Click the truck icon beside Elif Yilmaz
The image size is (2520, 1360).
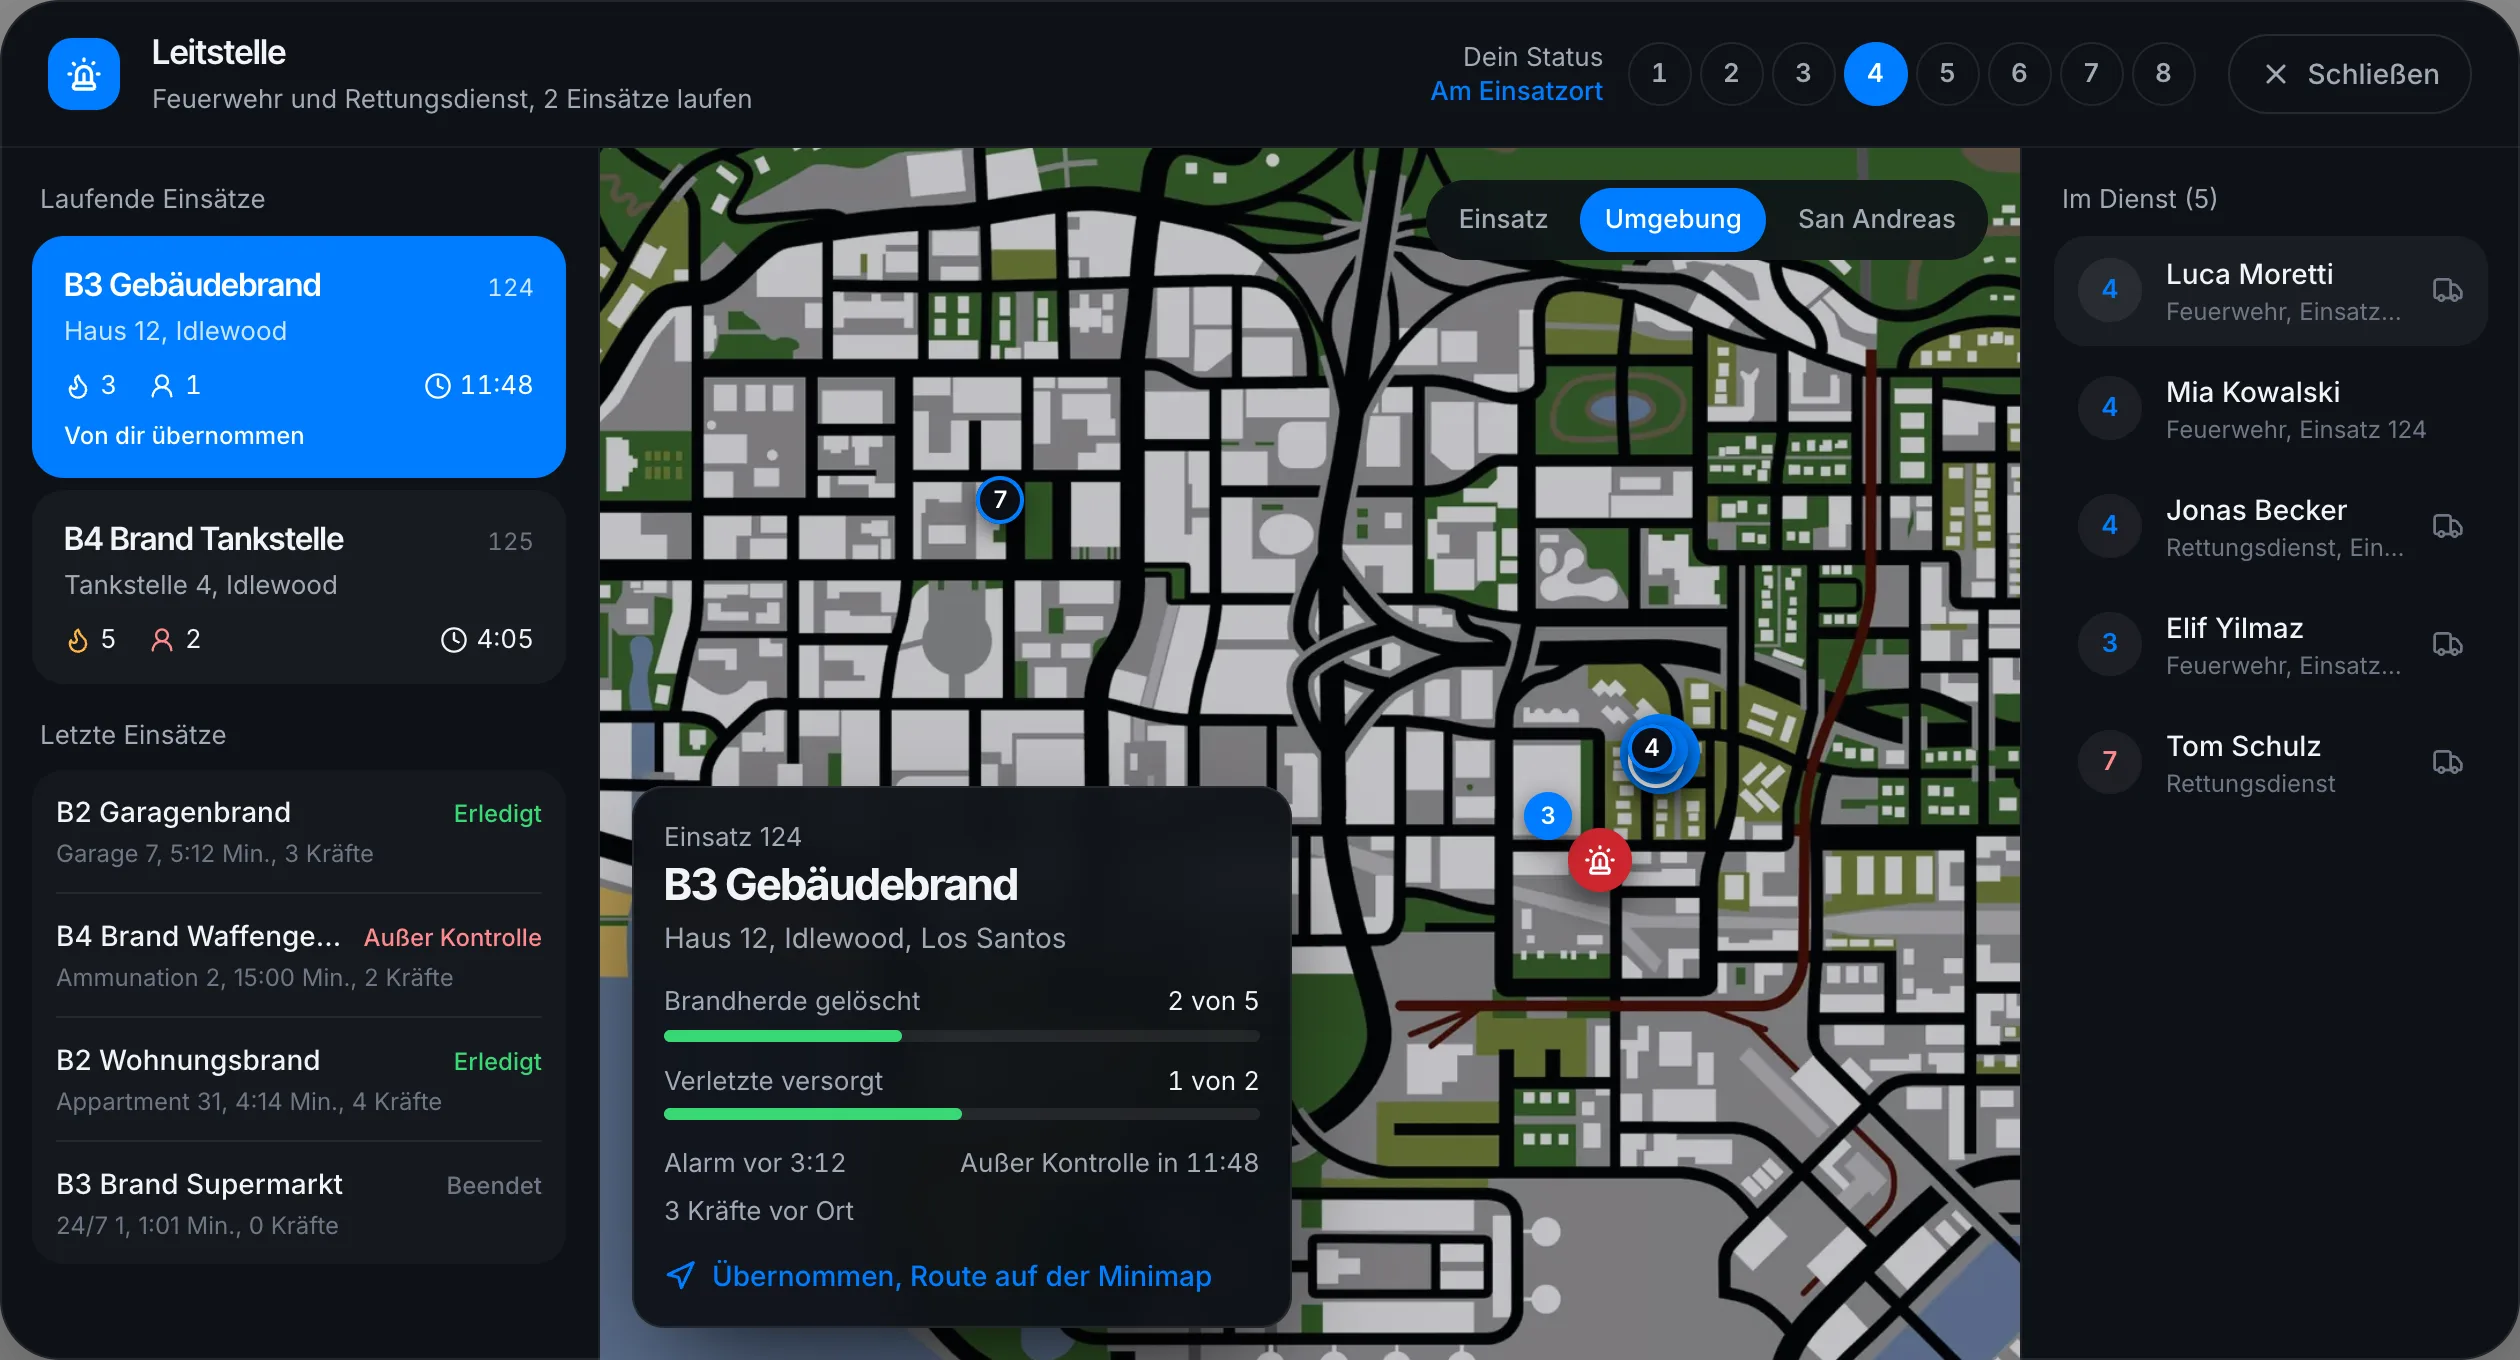pos(2447,645)
